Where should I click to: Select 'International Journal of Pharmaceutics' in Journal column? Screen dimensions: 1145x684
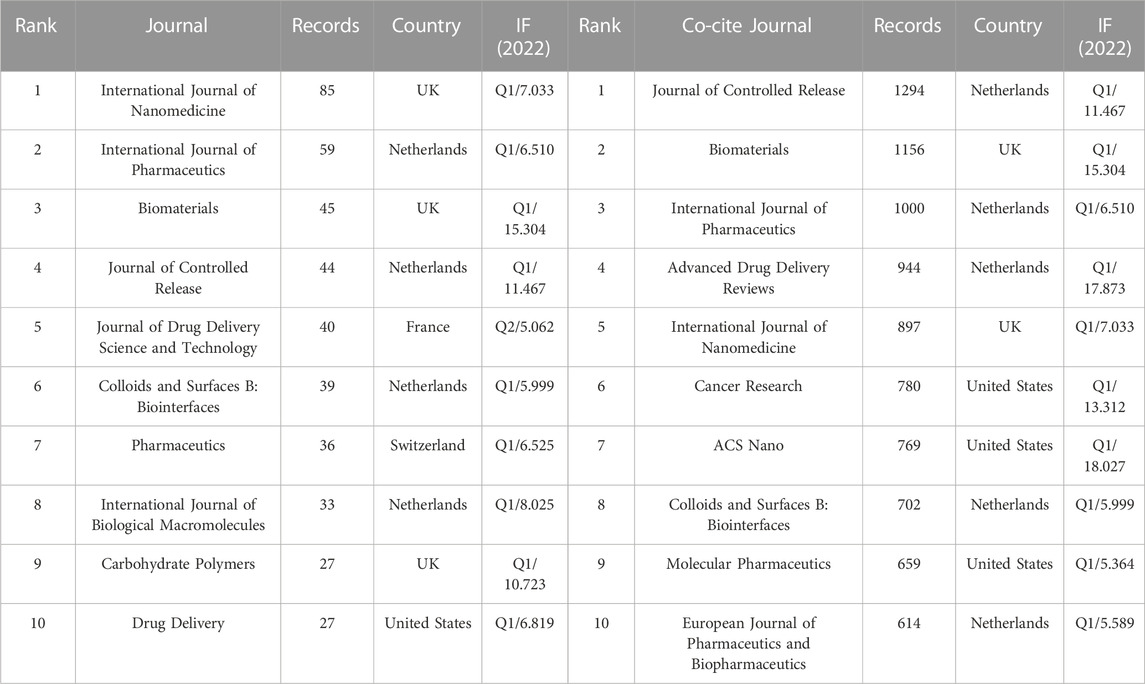point(178,159)
